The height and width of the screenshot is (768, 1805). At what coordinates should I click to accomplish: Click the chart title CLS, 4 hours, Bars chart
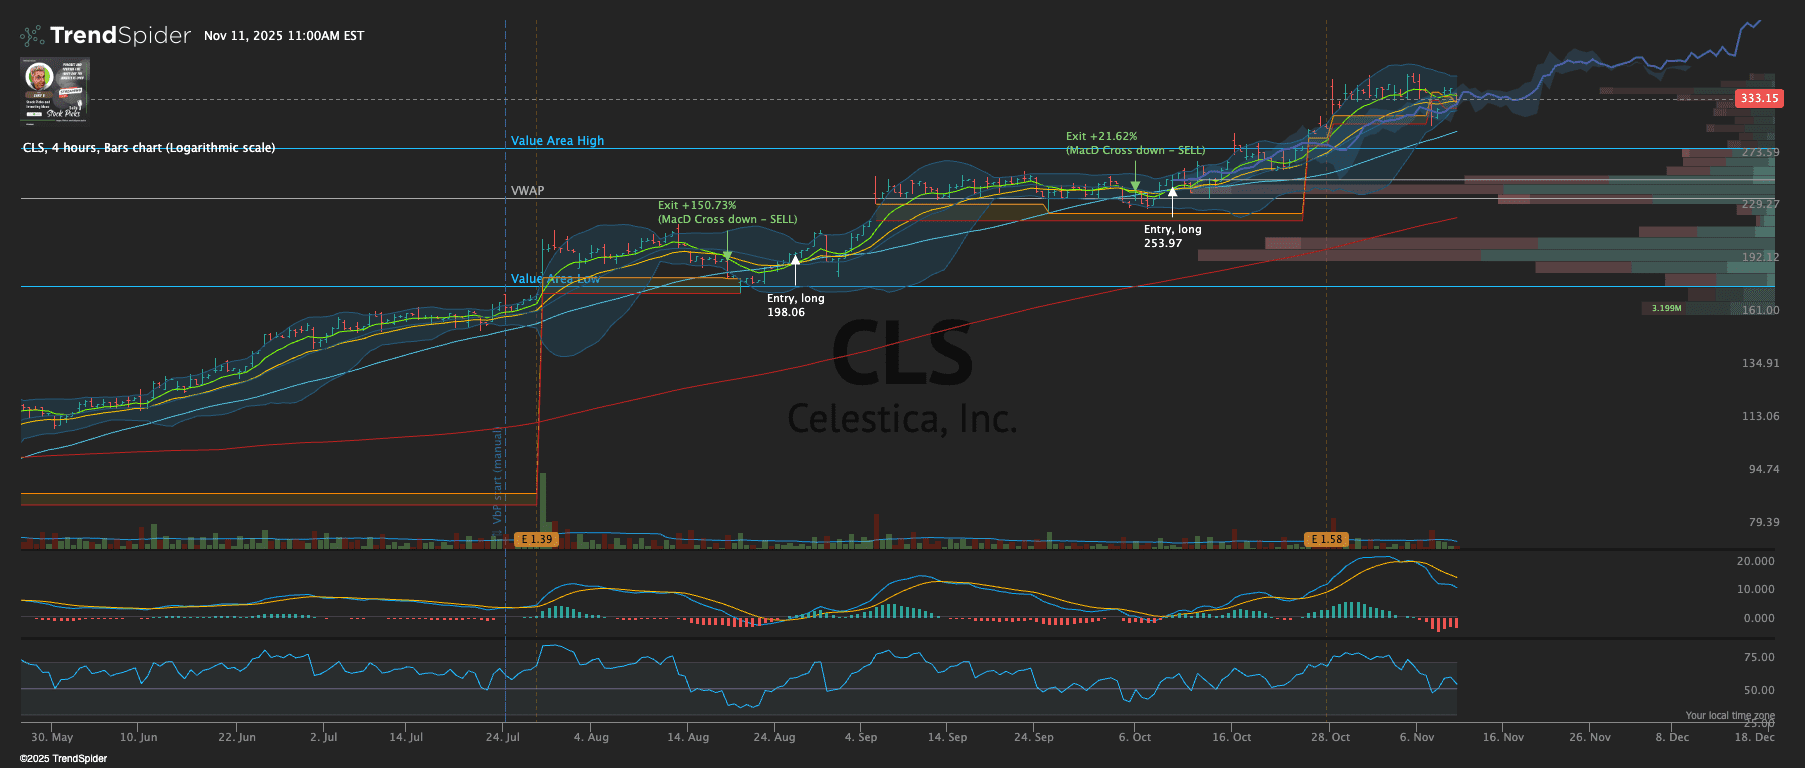(x=149, y=148)
